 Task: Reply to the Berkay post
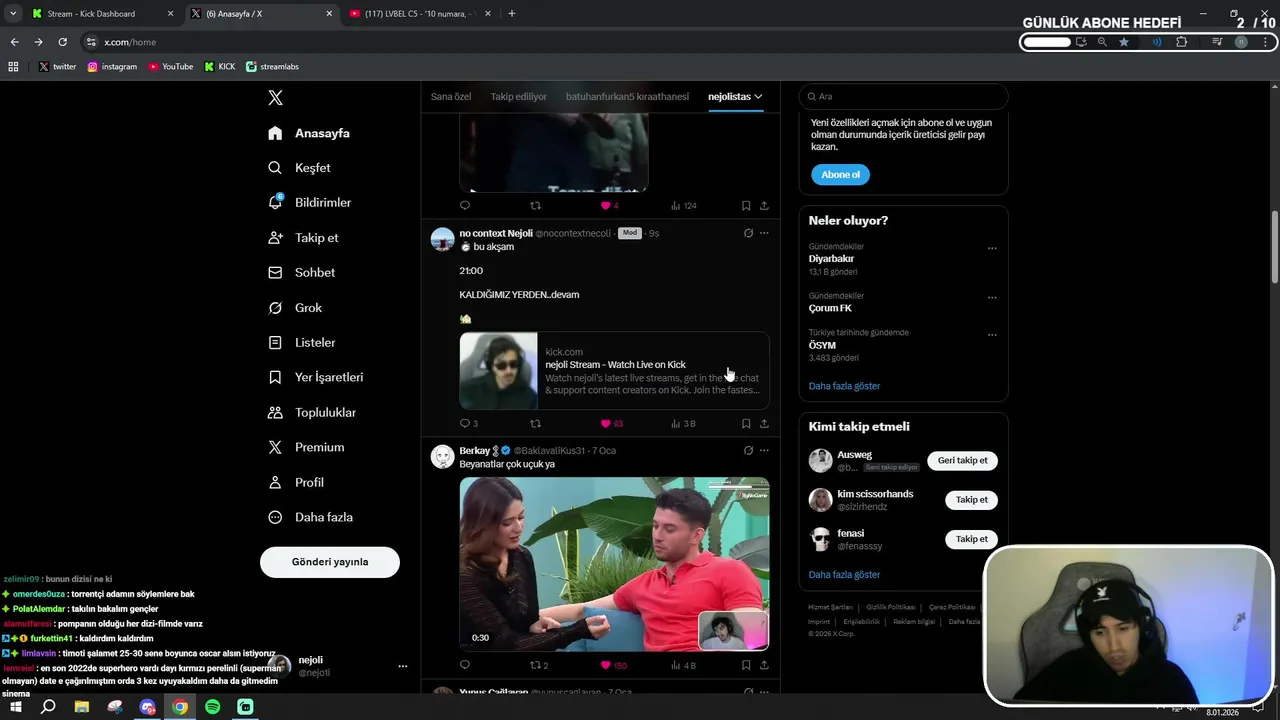tap(465, 665)
